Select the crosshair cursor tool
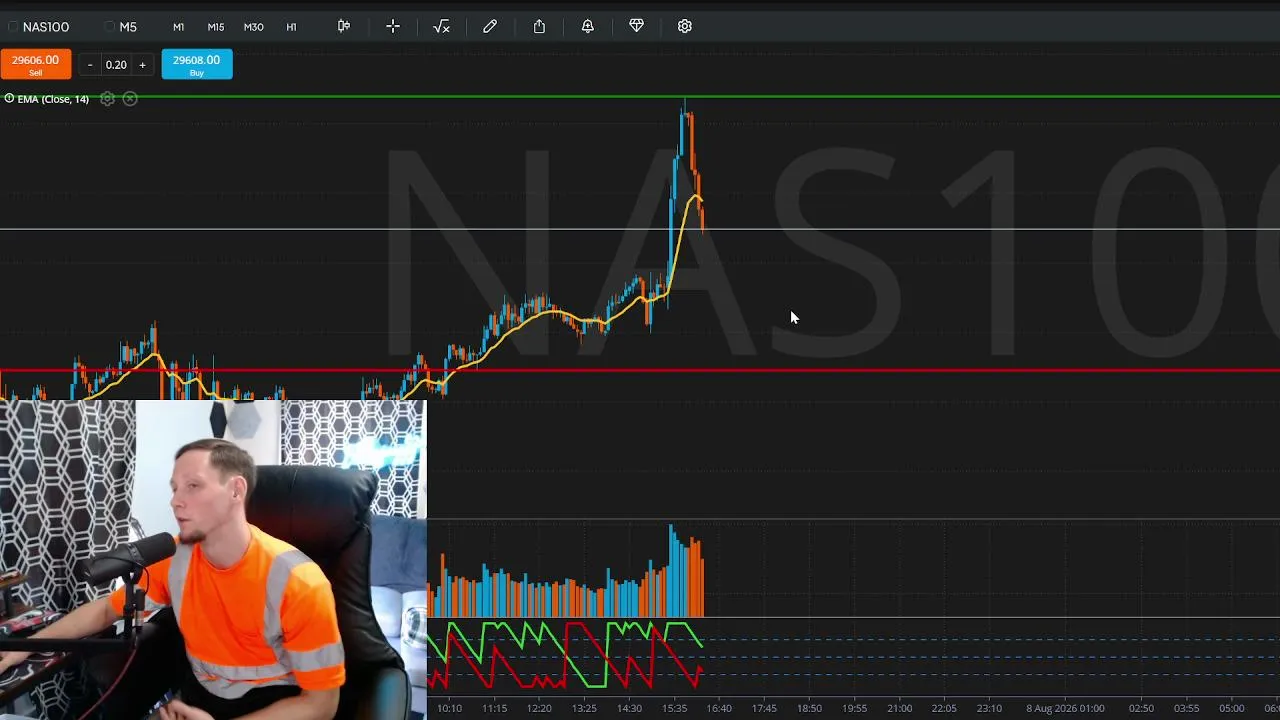1280x720 pixels. coord(393,26)
